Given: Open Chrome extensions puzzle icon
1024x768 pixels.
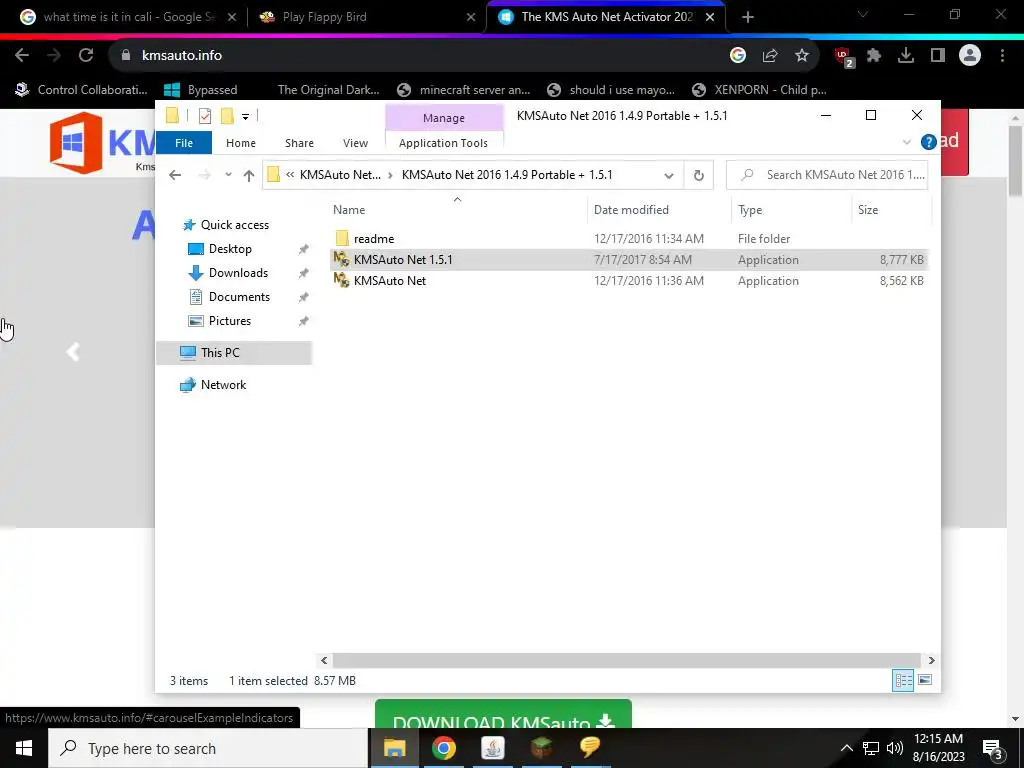Looking at the screenshot, I should coord(874,56).
